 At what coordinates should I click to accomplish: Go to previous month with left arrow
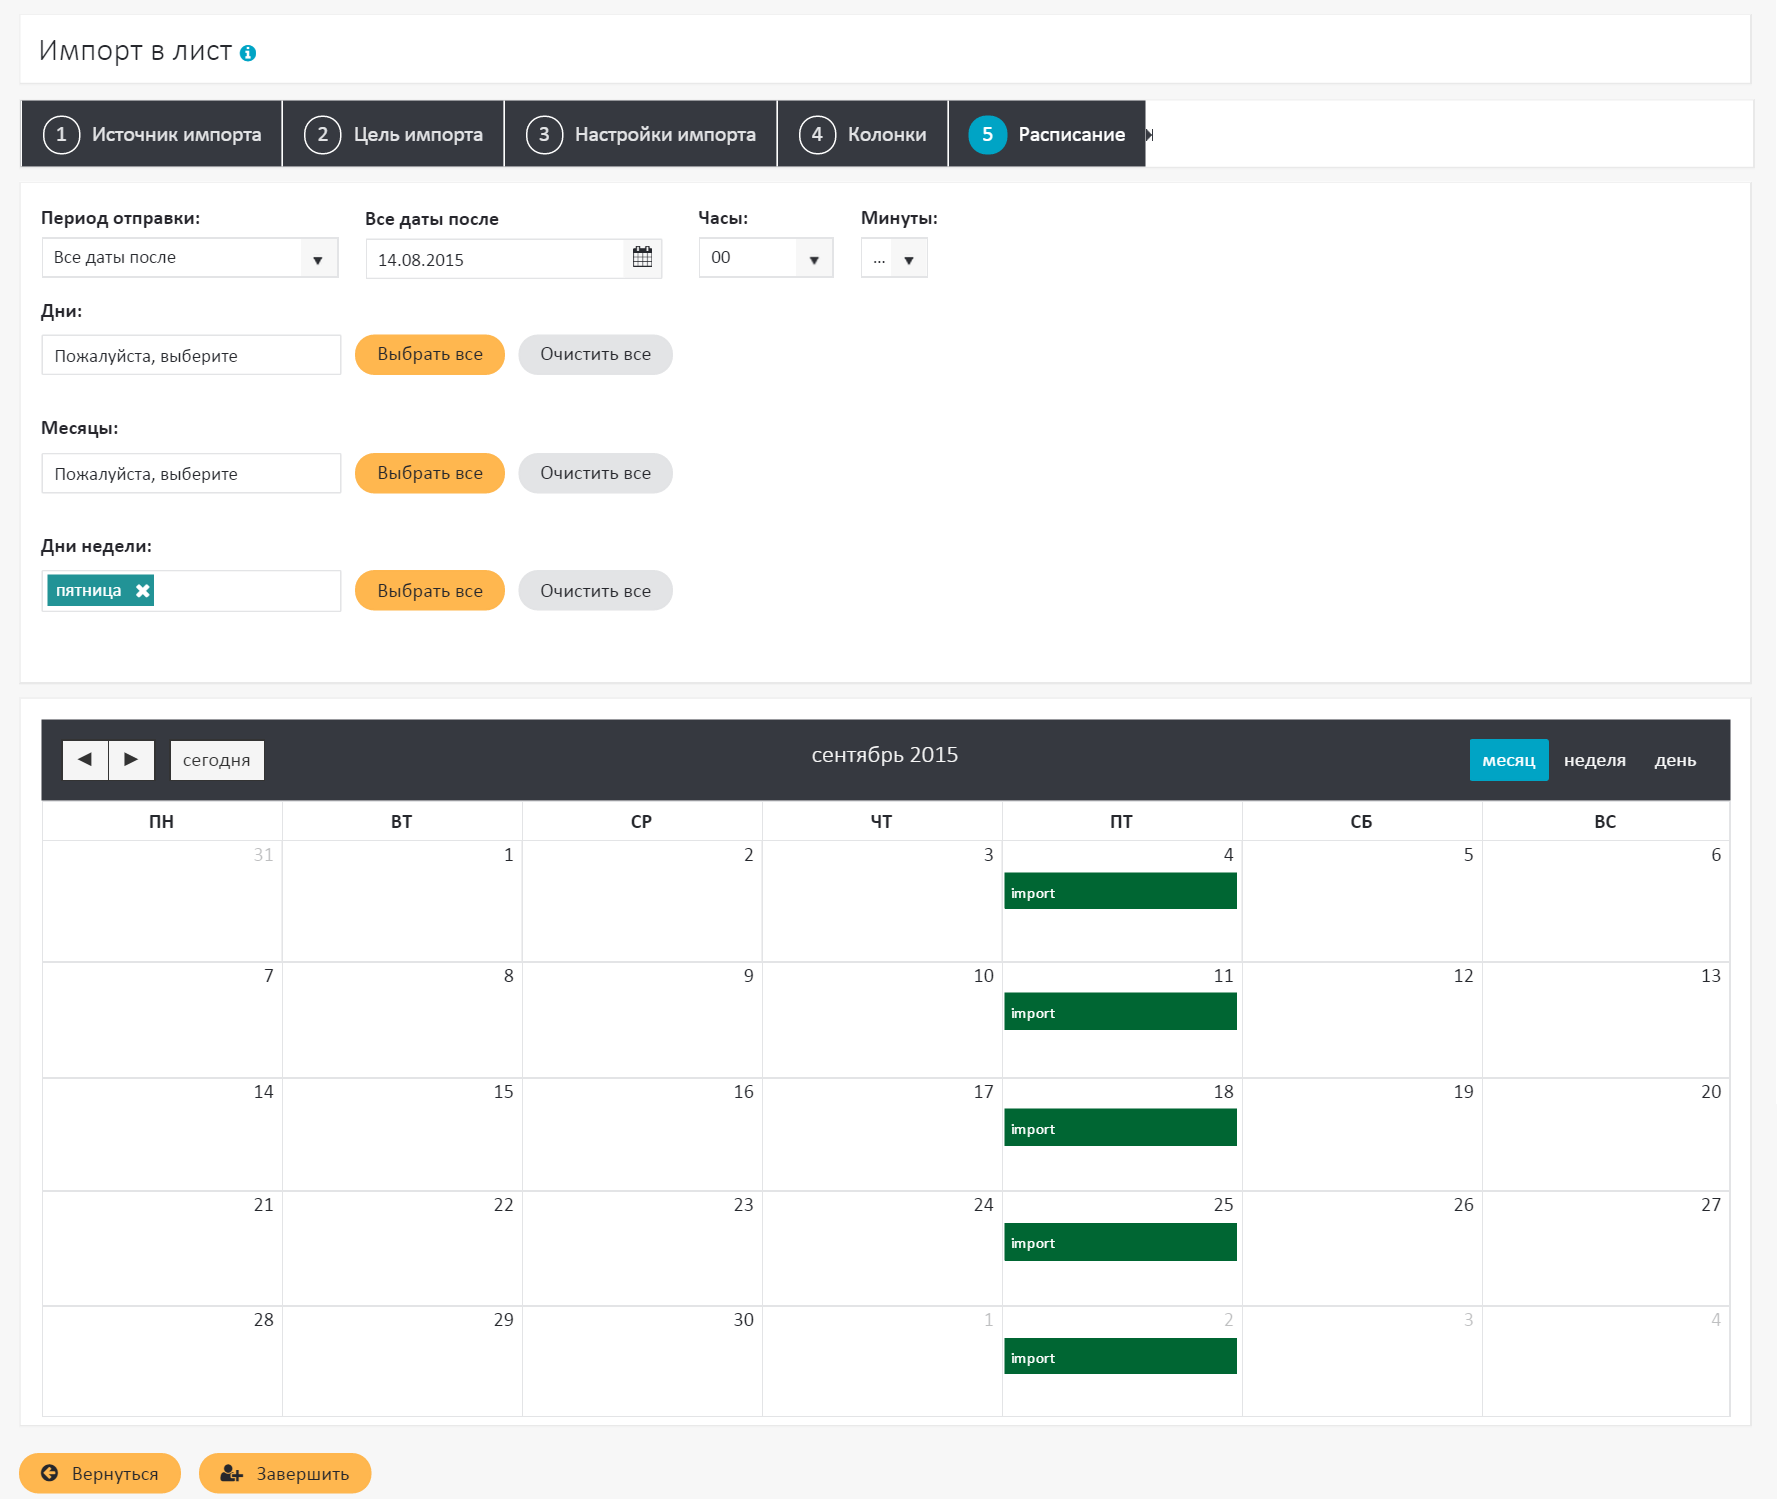[85, 760]
